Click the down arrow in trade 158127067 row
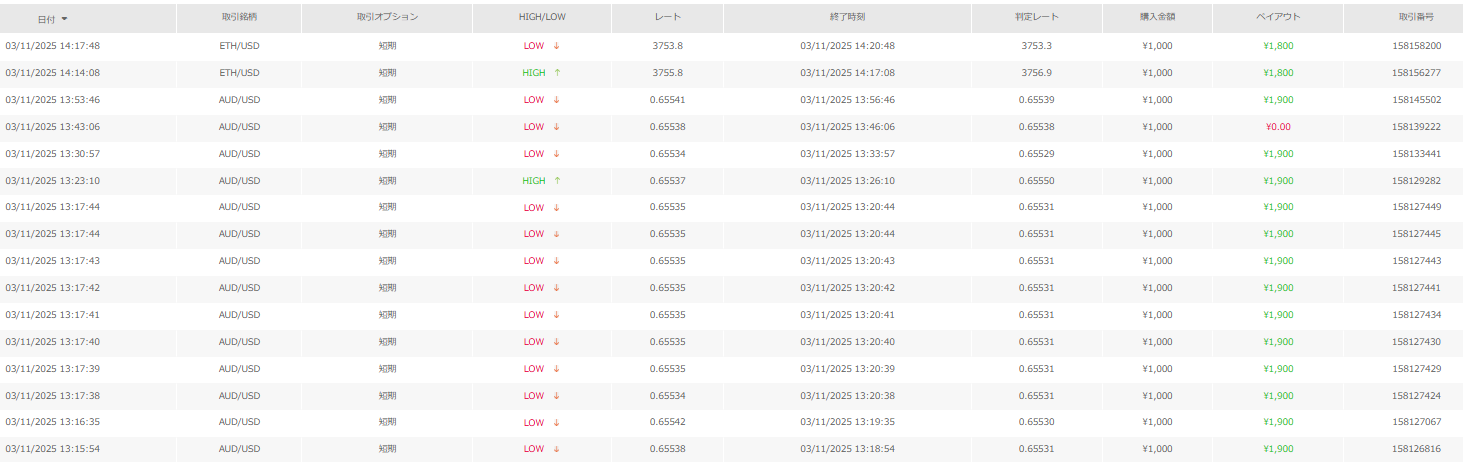Image resolution: width=1463 pixels, height=462 pixels. click(556, 422)
